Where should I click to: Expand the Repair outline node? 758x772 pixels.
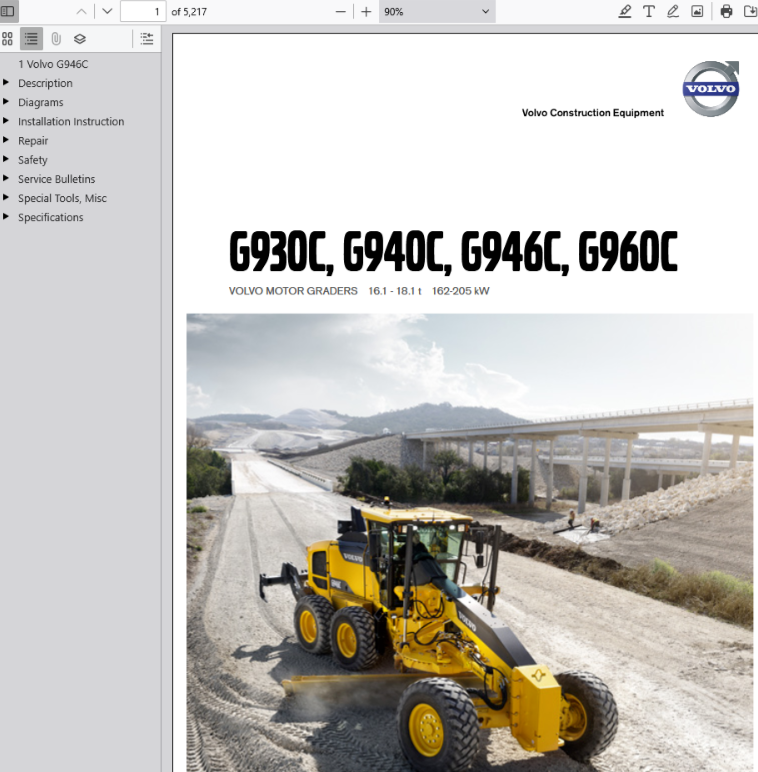[x=6, y=140]
